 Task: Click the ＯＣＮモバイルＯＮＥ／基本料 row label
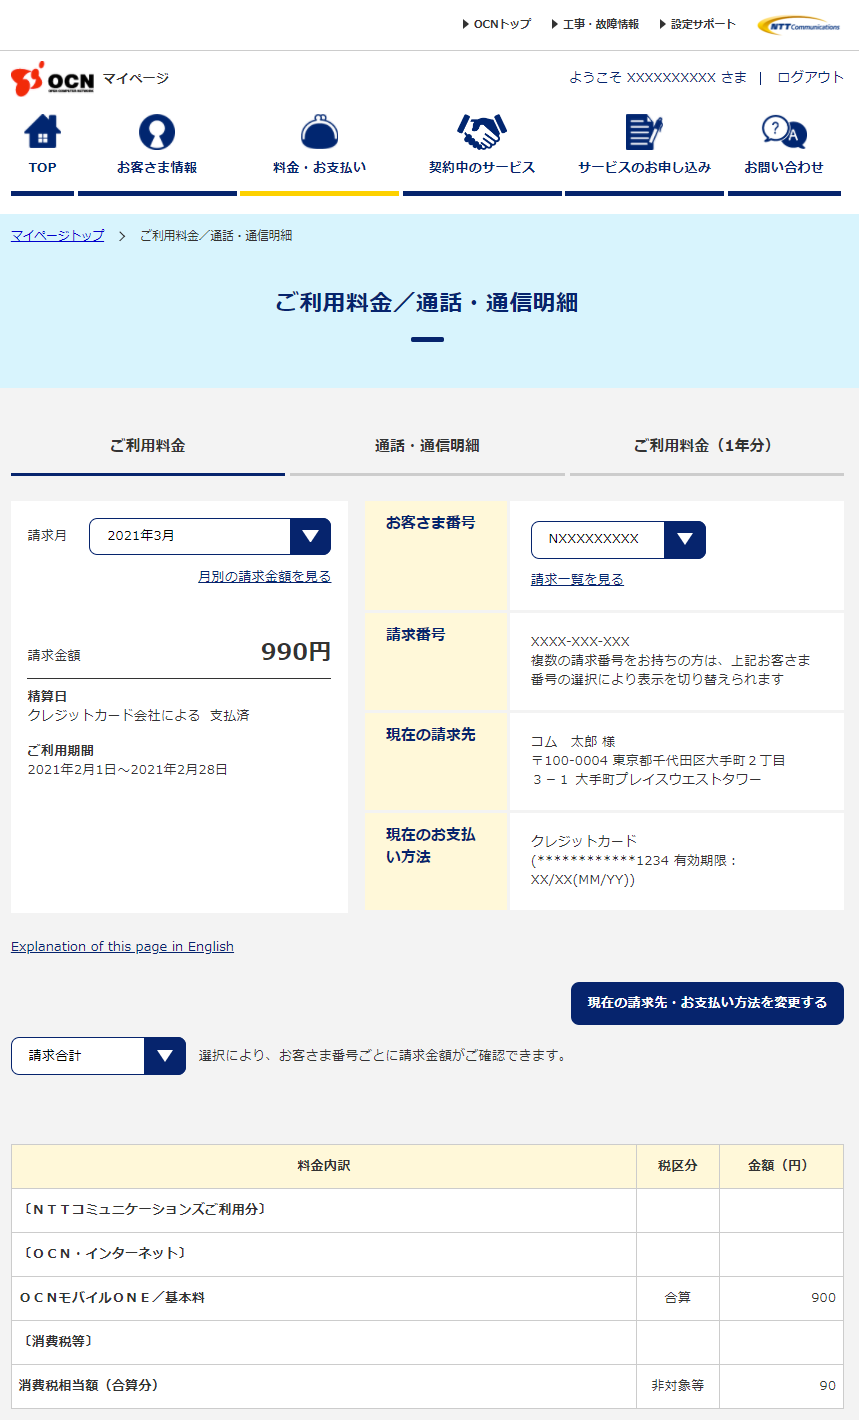(x=112, y=1297)
